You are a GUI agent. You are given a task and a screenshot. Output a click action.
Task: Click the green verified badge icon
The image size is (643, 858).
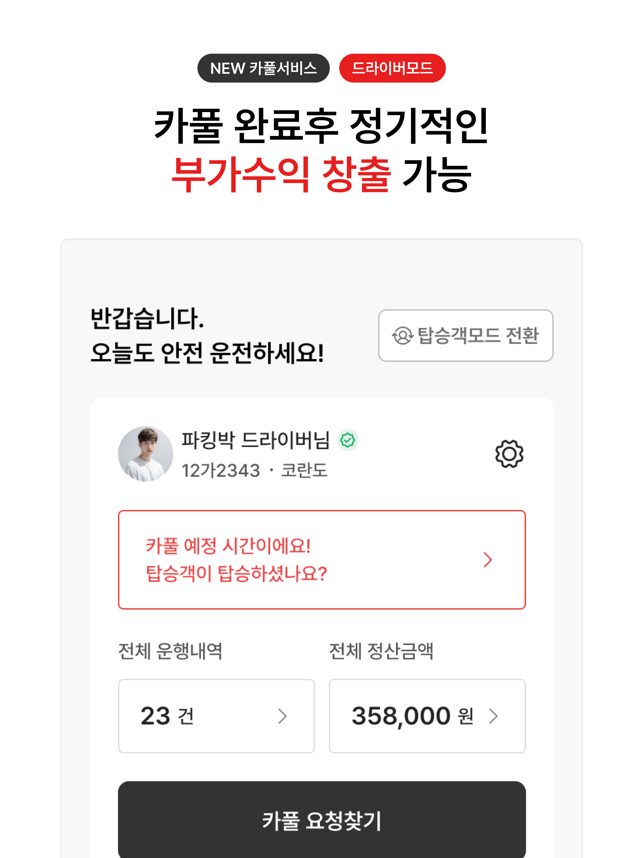point(348,440)
